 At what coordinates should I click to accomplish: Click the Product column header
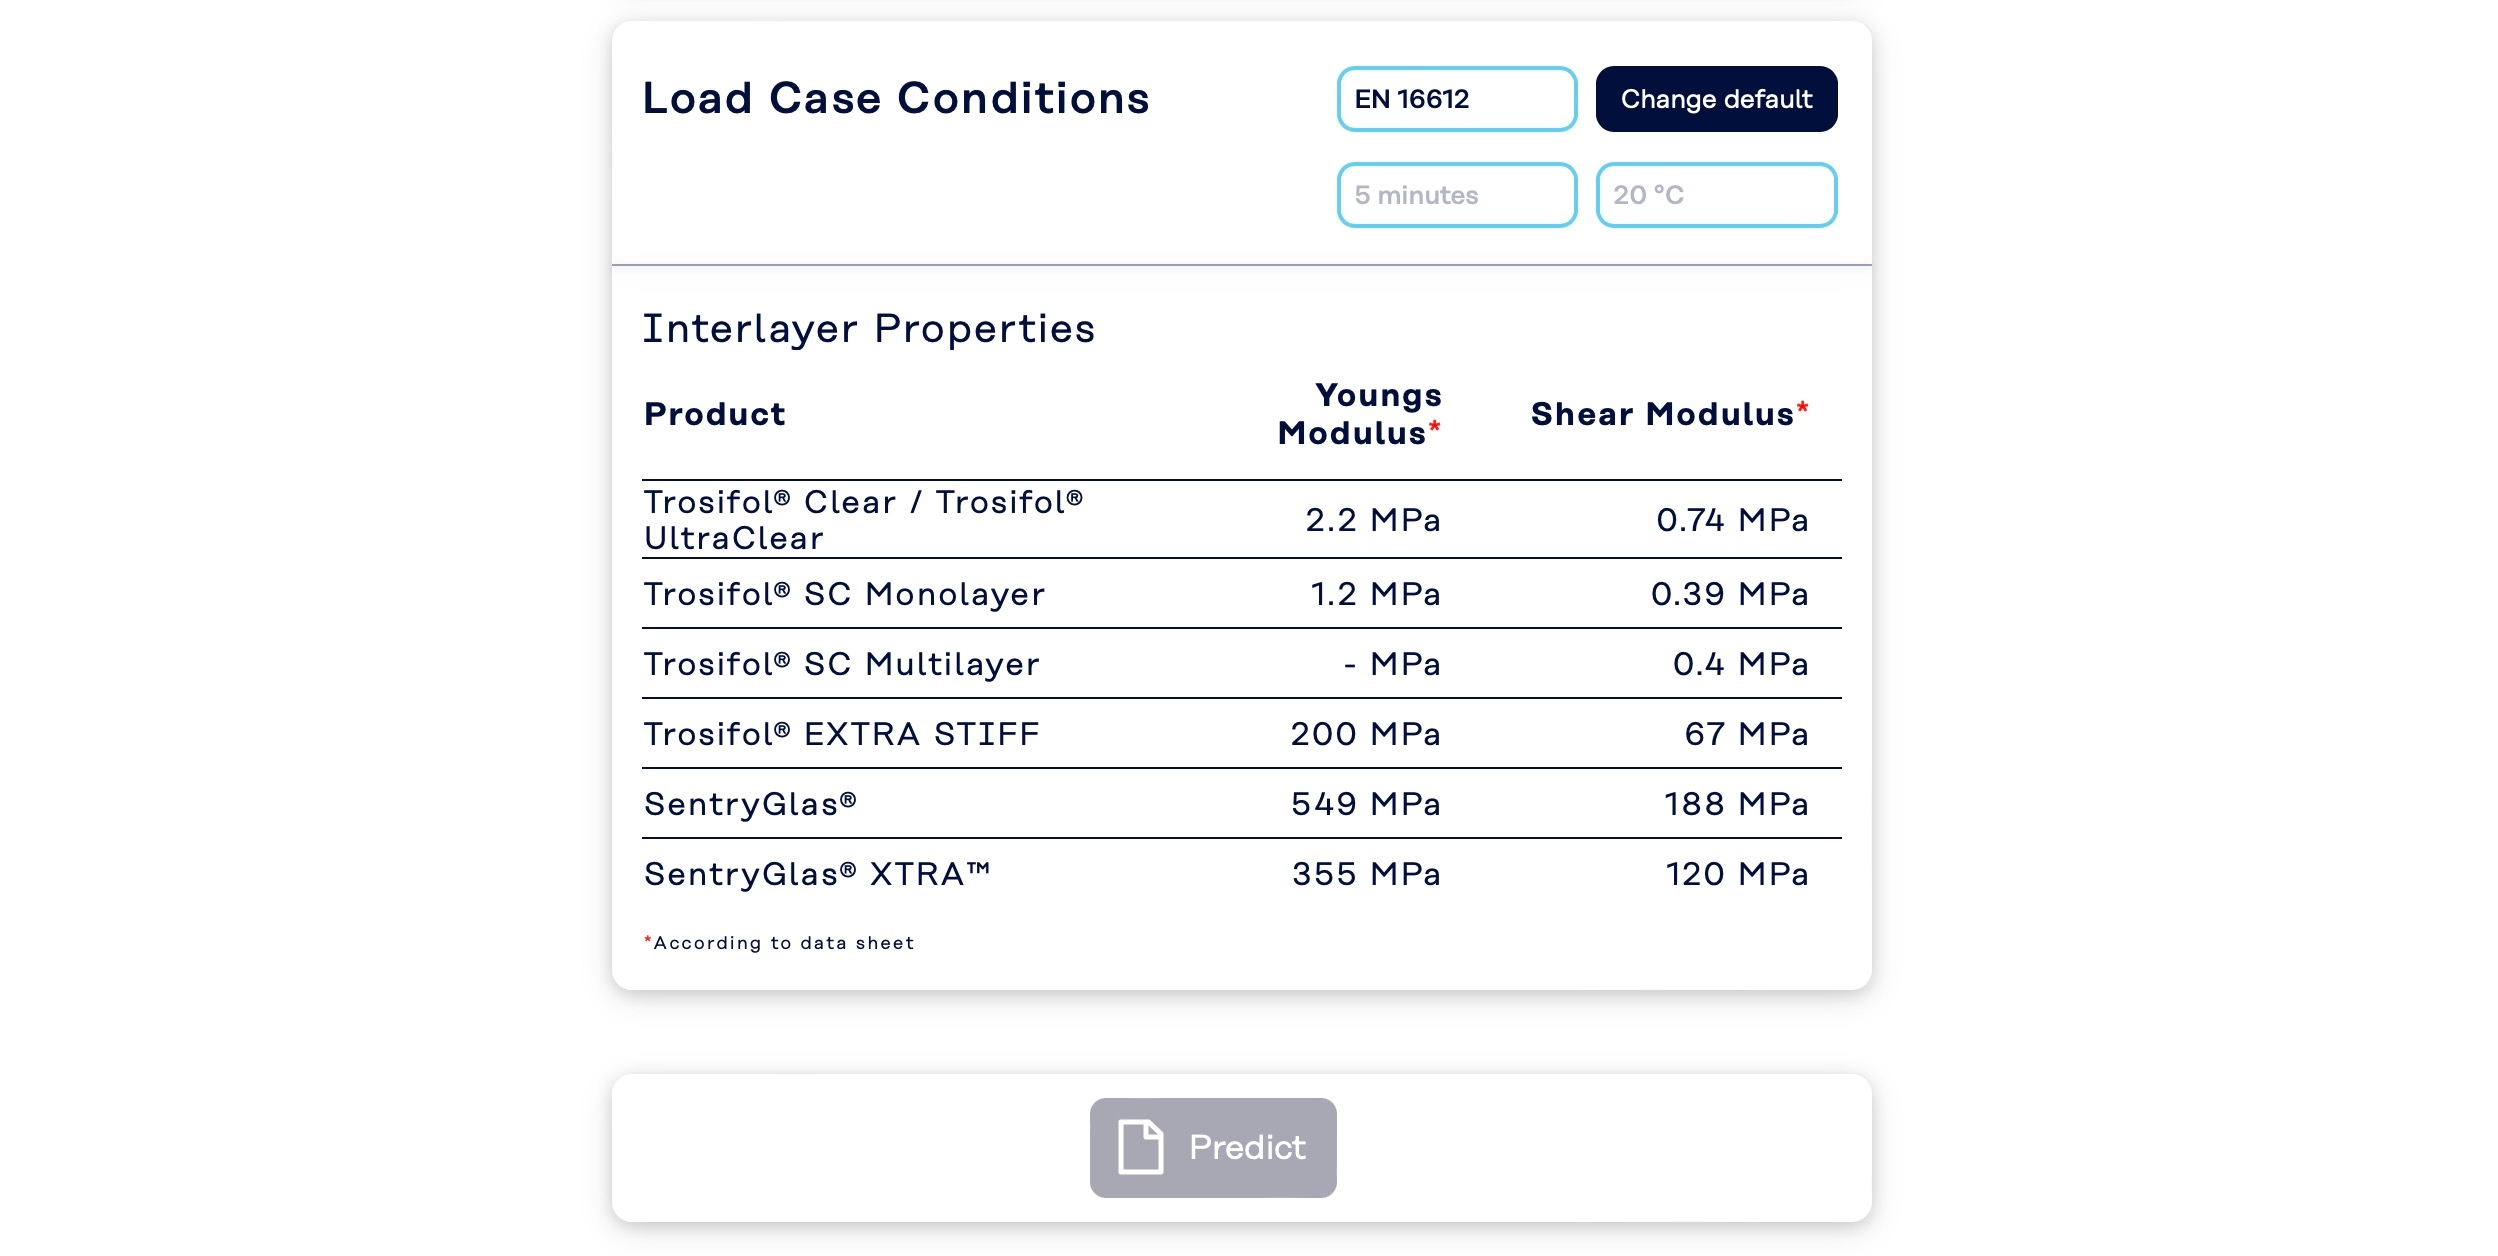[x=714, y=414]
